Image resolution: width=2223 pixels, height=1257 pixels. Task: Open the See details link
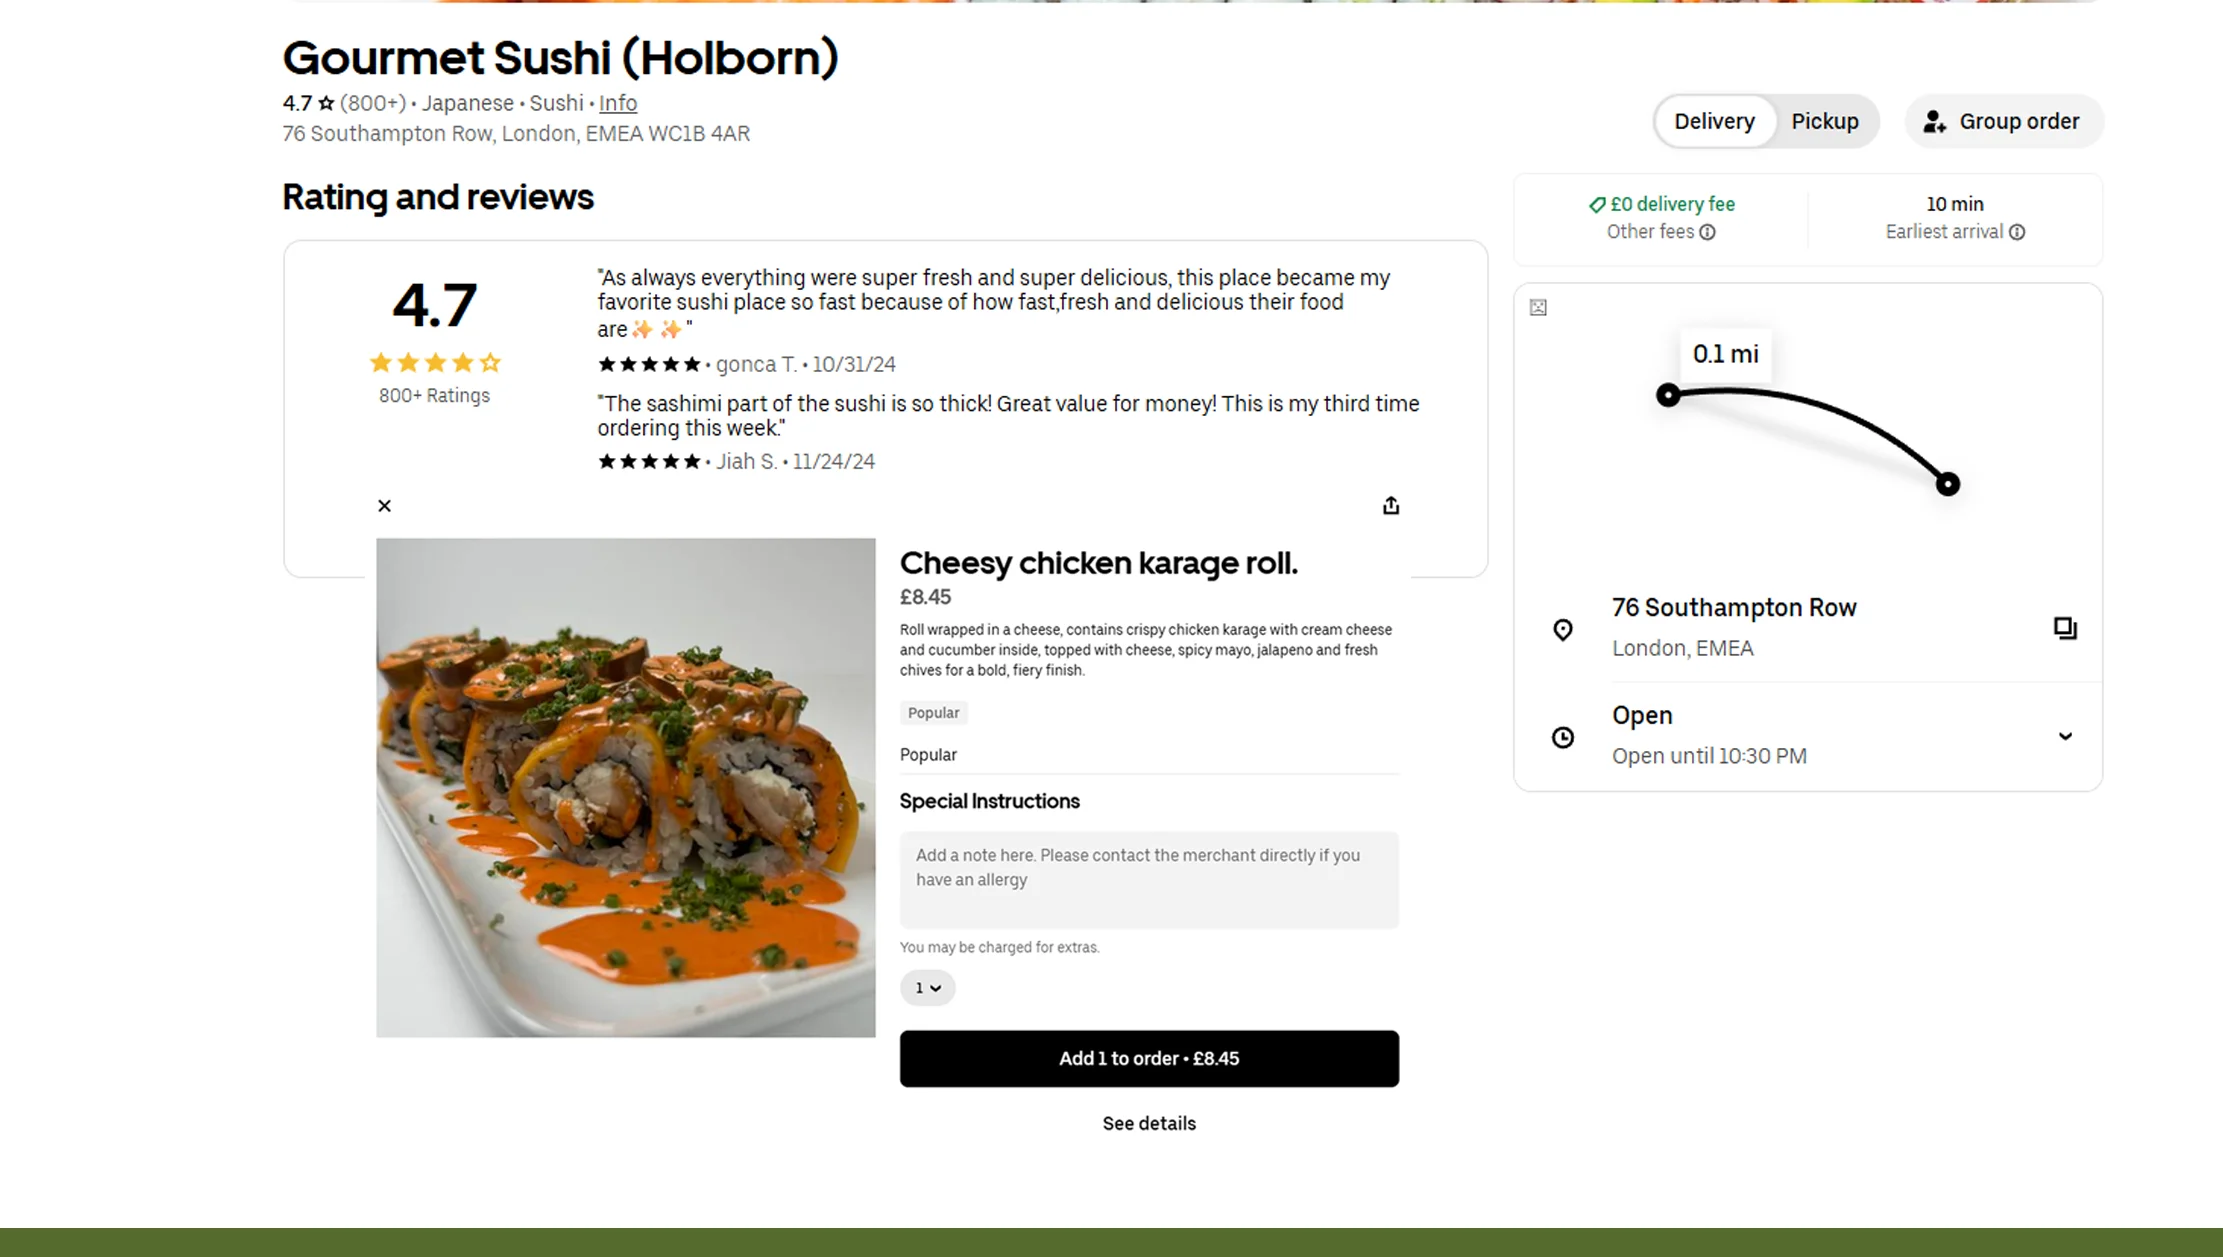1148,1123
